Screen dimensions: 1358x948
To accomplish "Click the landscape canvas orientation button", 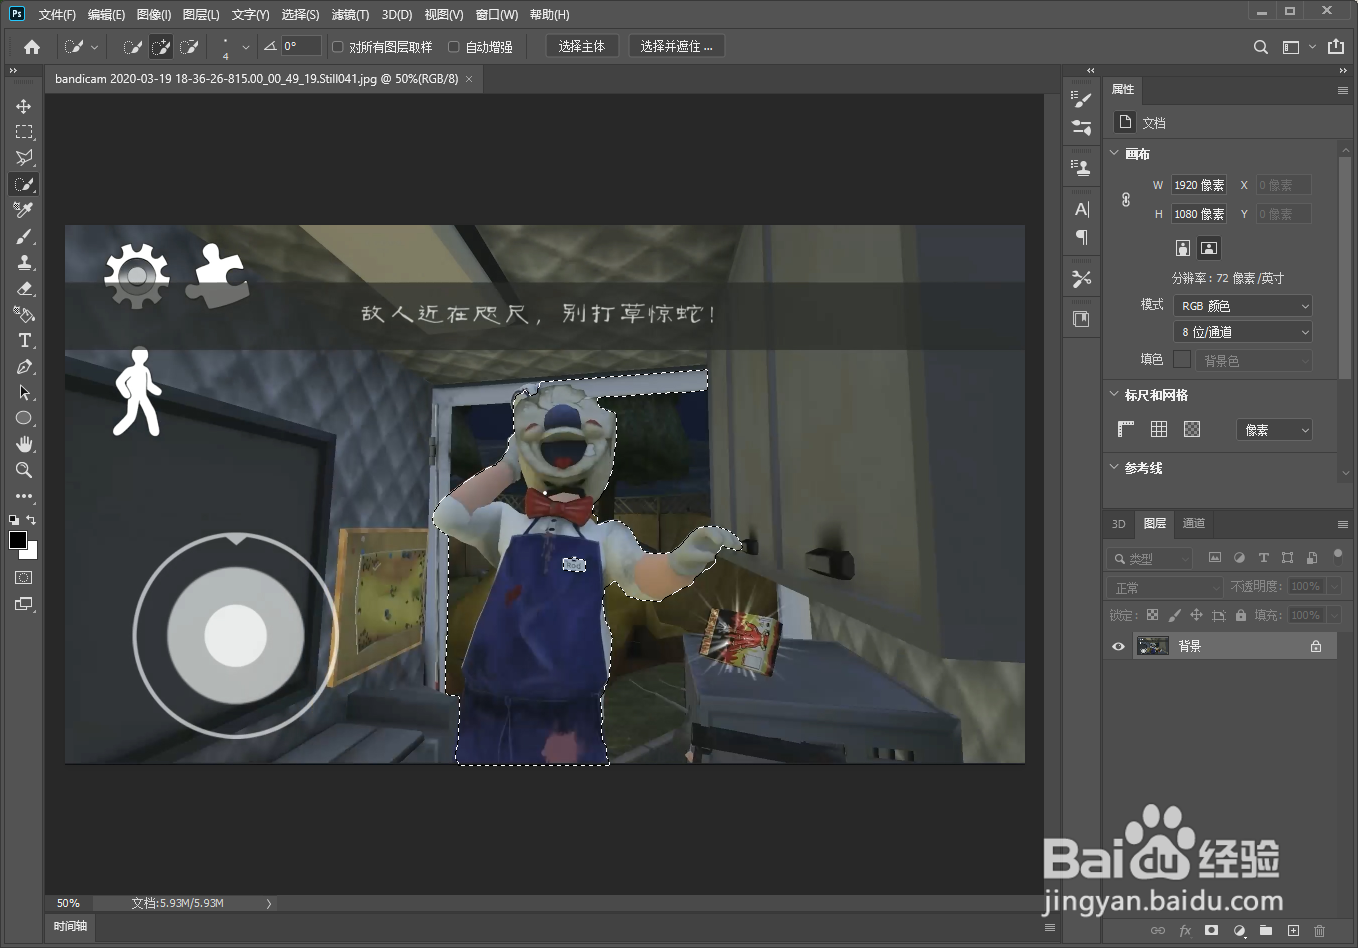I will 1209,248.
